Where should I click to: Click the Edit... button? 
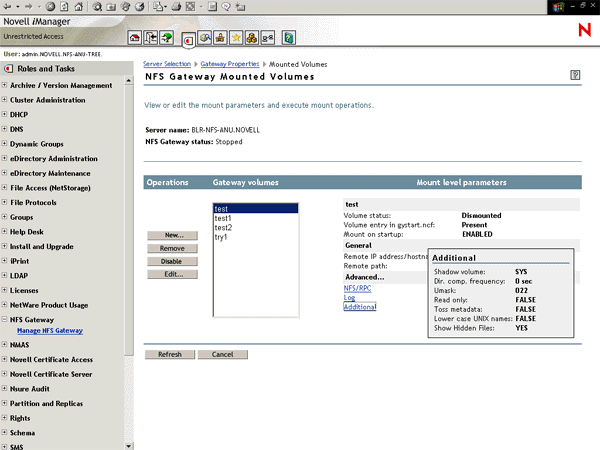[x=173, y=274]
